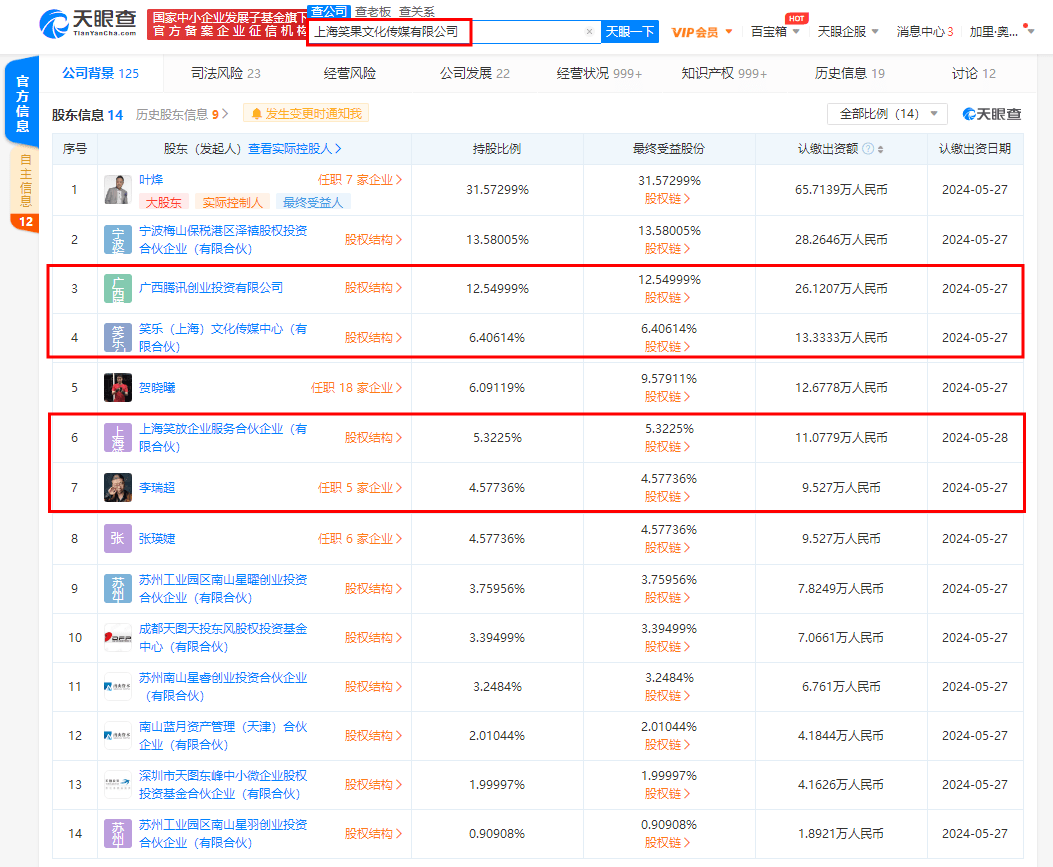Screen dimensions: 1053x867
Task: Open 李瑞超 任职 5 家企业 link
Action: [x=360, y=488]
